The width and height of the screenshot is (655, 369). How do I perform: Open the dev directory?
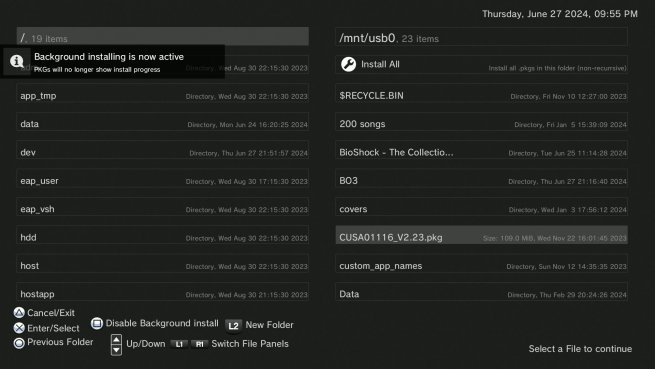[x=162, y=150]
